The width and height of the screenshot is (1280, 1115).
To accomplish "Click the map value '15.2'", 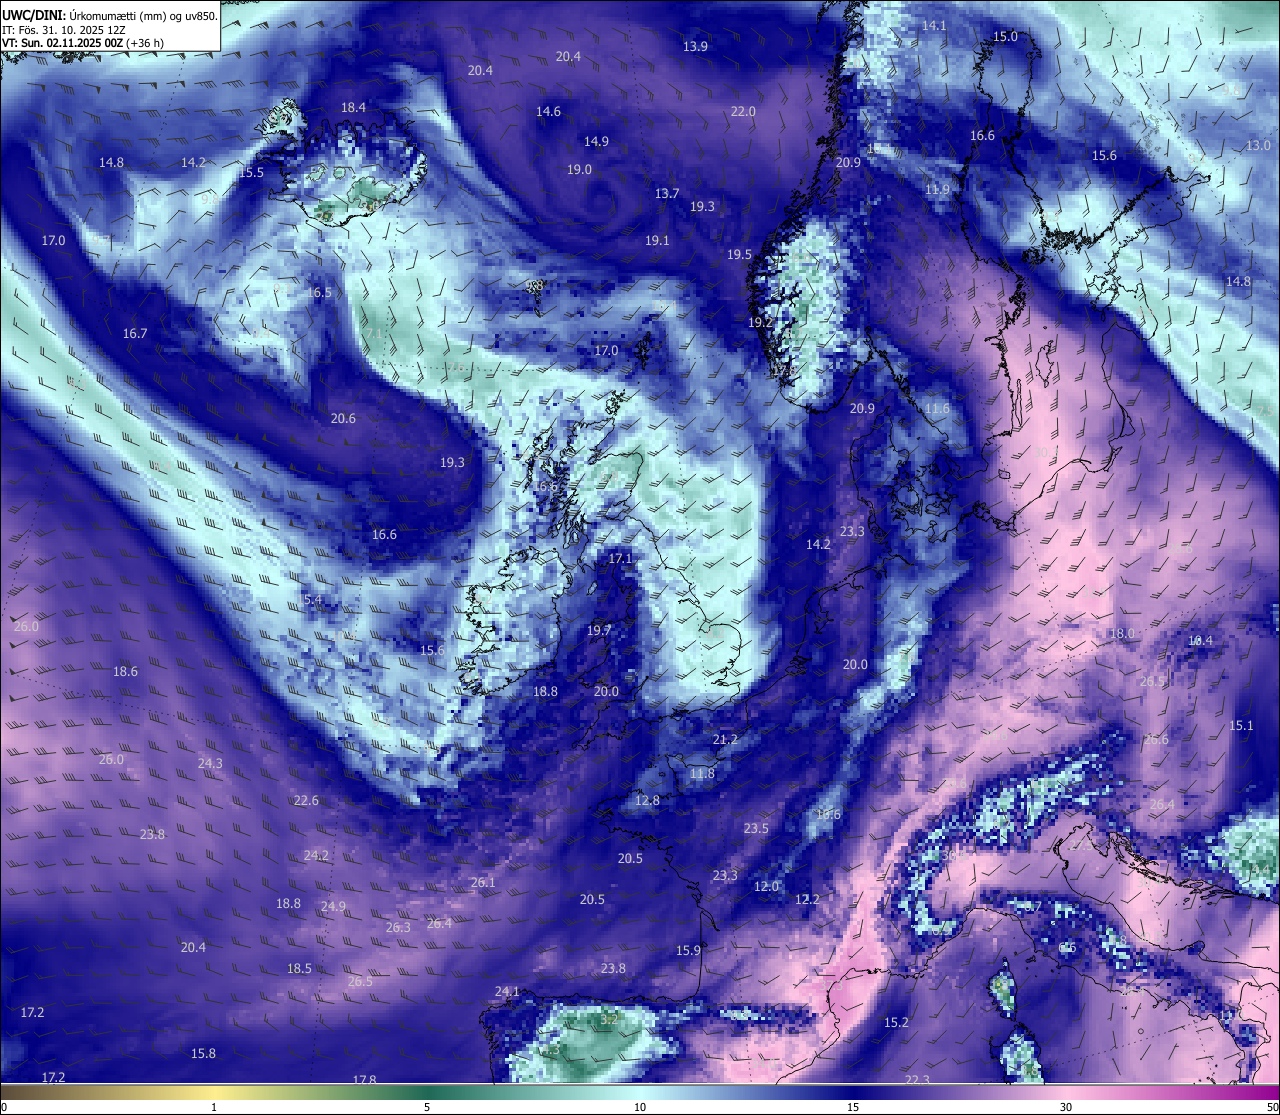I will pos(896,1023).
